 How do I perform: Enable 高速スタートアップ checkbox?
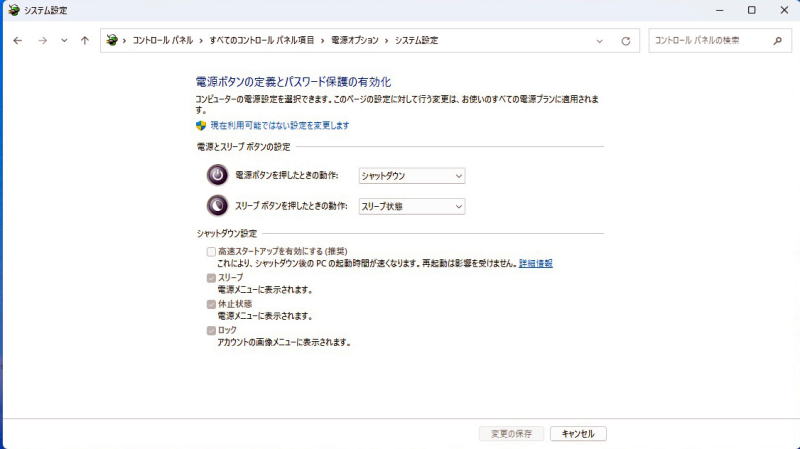211,251
